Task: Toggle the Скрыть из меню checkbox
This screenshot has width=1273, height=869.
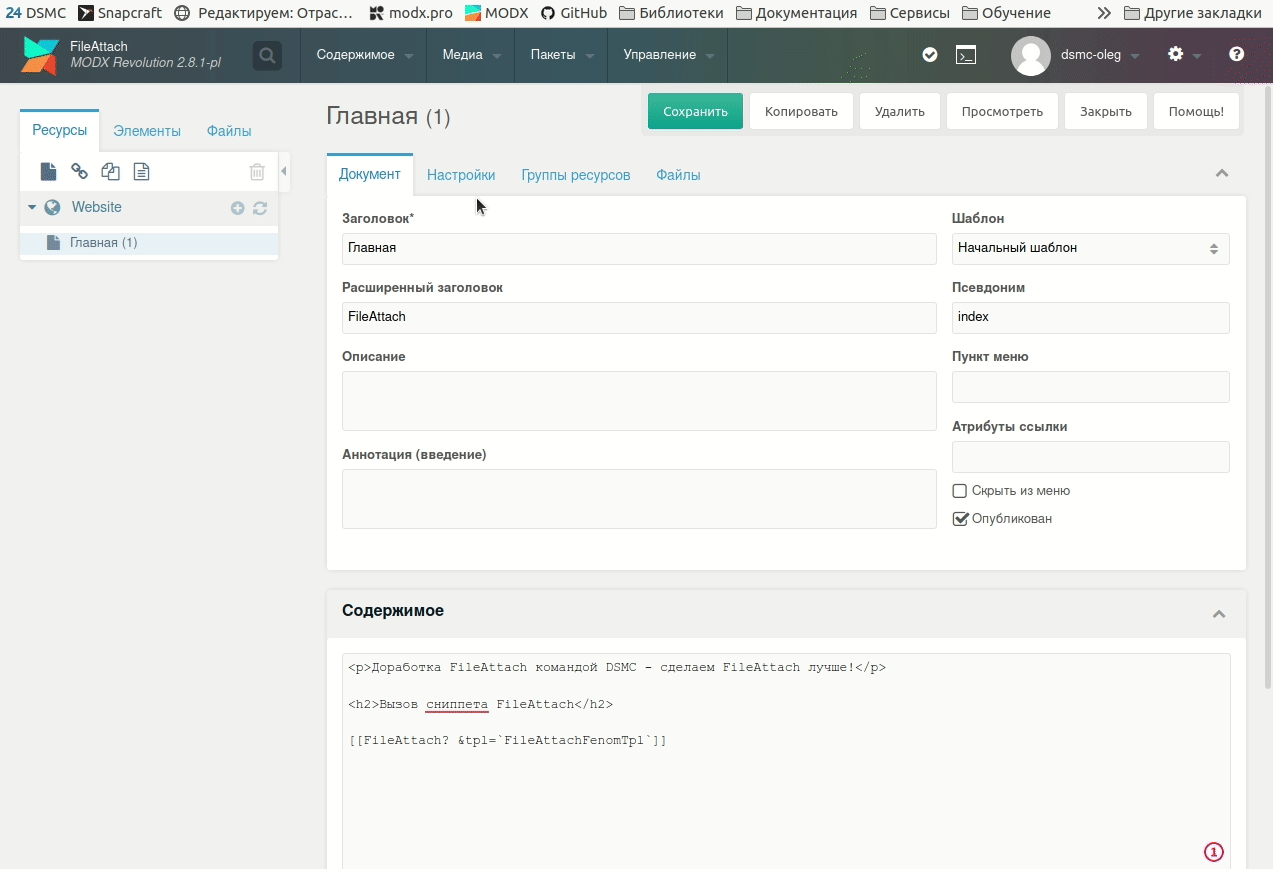Action: click(x=960, y=491)
